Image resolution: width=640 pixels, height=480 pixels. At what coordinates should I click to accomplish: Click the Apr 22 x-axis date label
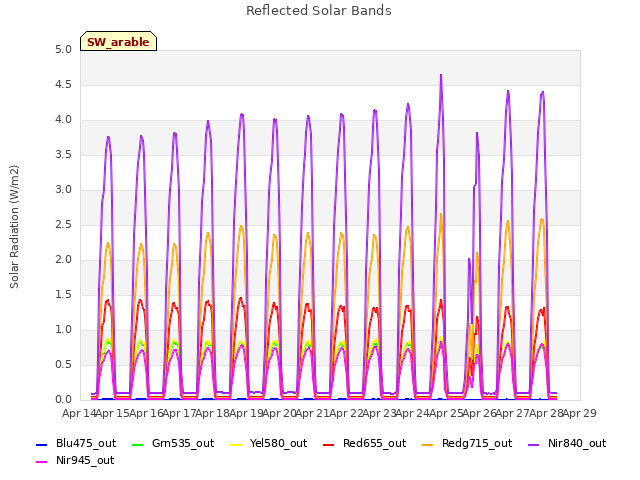click(346, 413)
